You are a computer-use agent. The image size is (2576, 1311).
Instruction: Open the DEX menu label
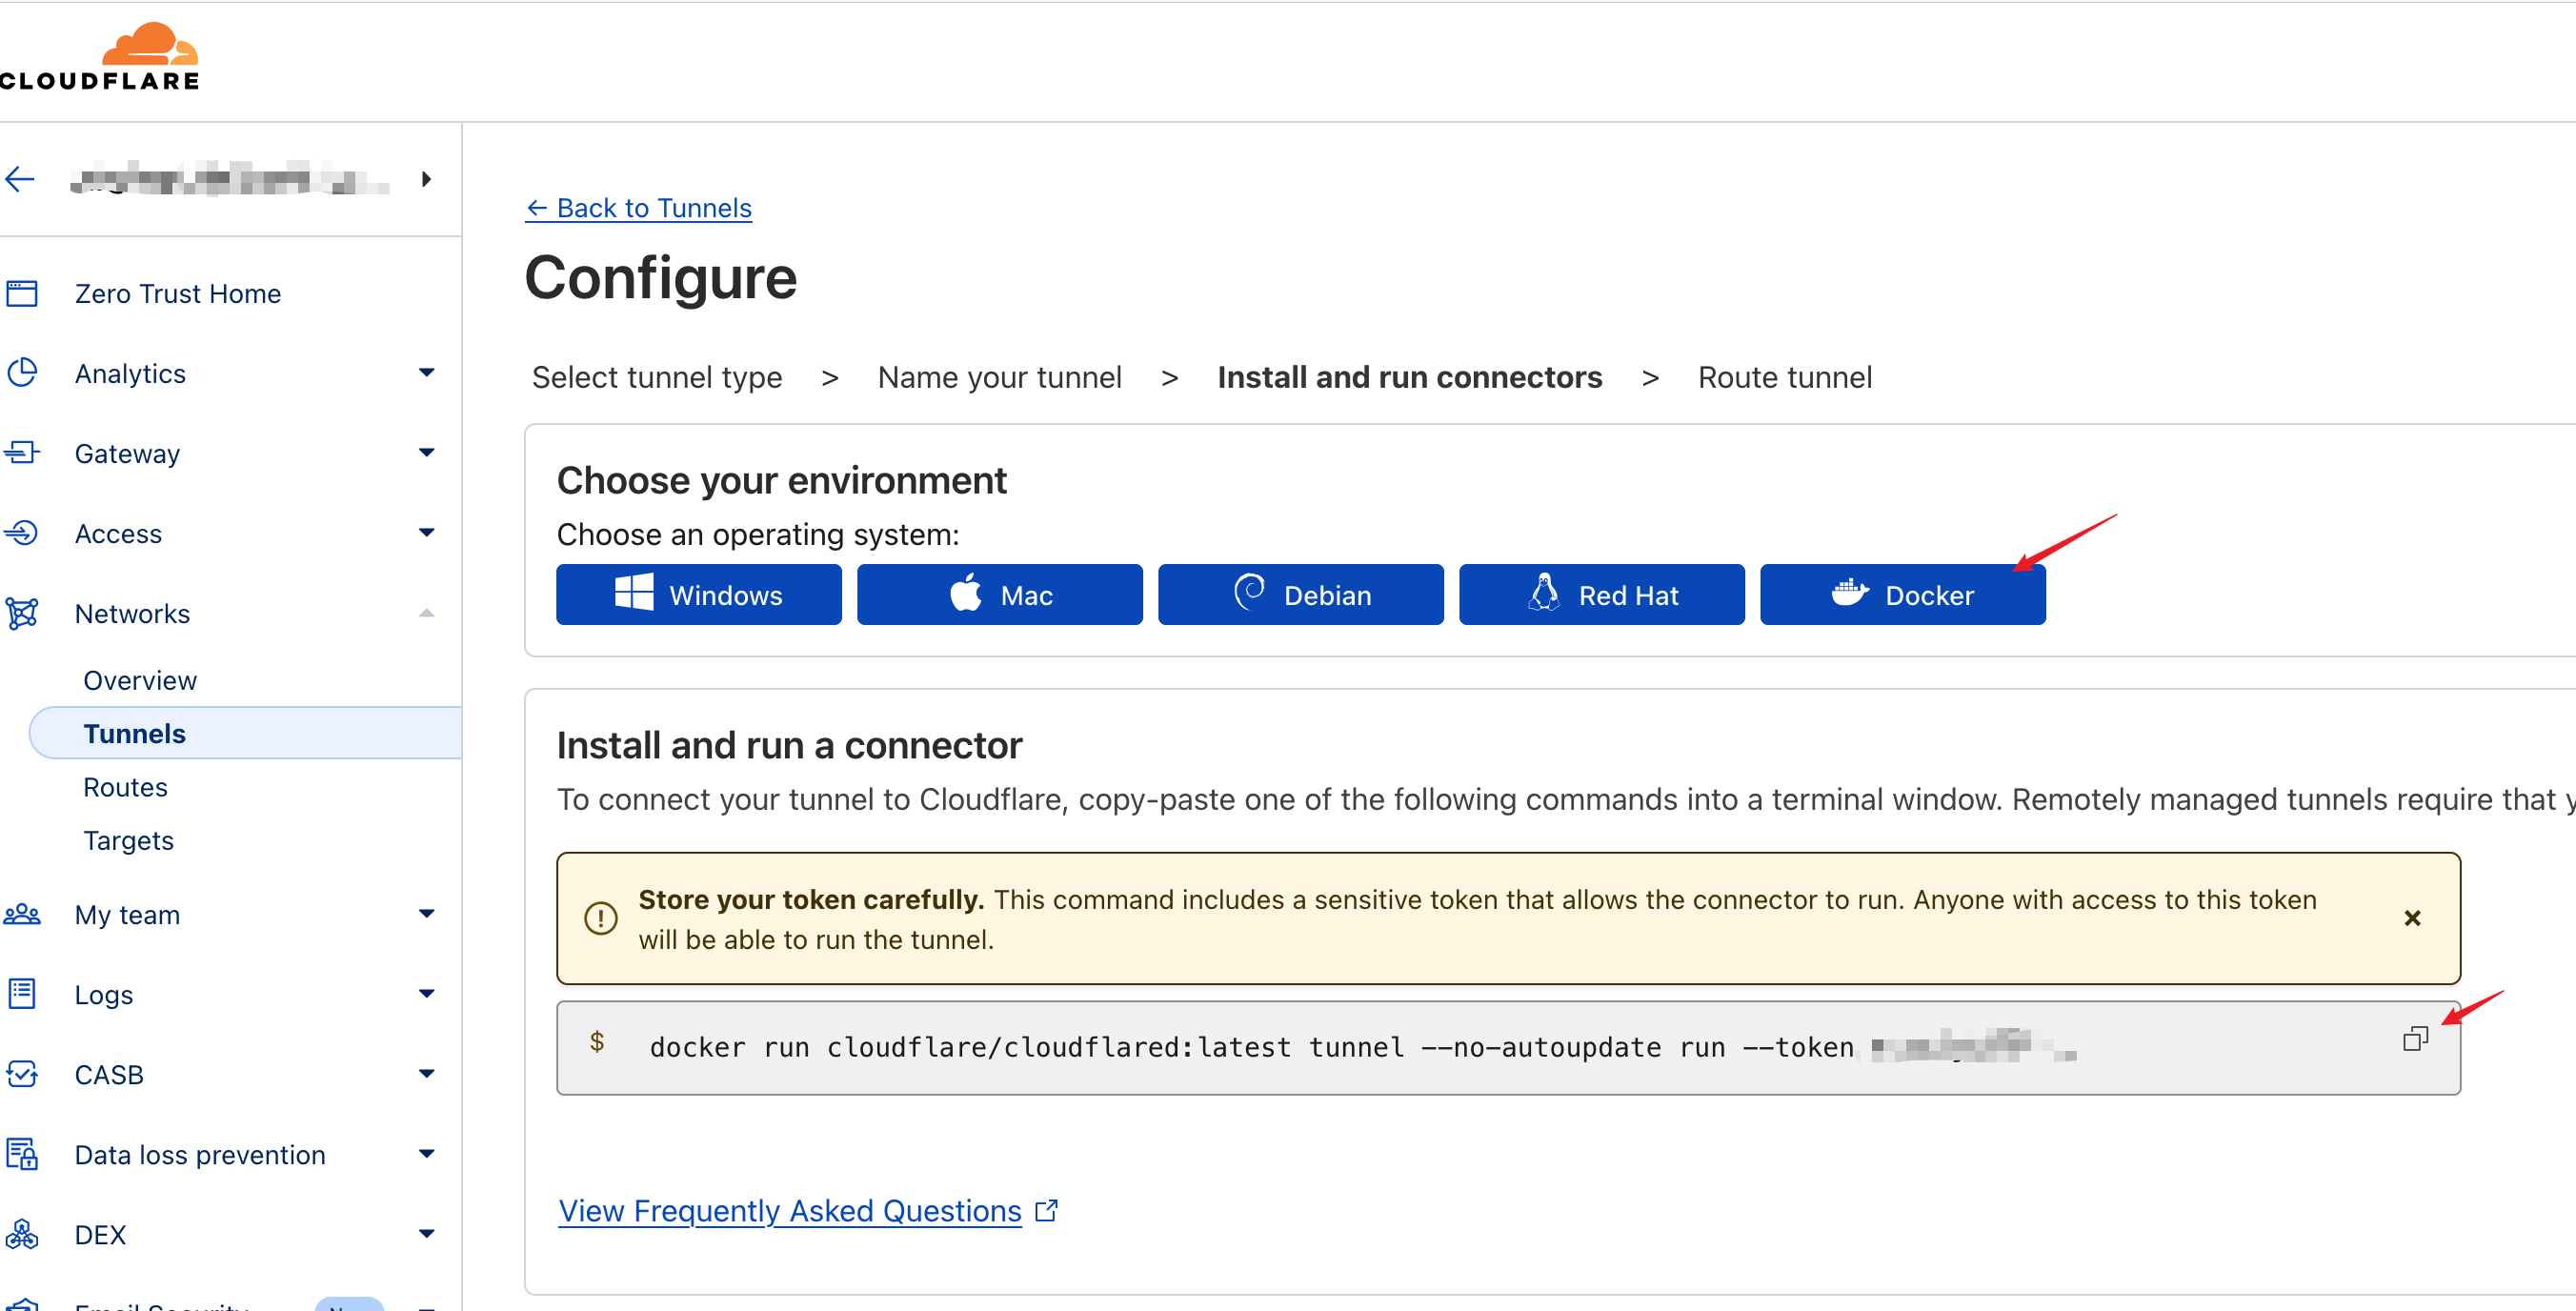point(101,1234)
